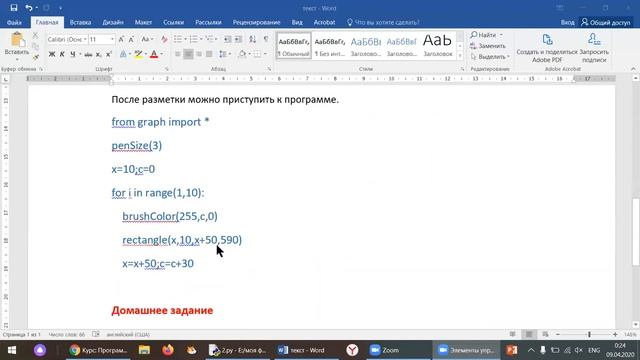The width and height of the screenshot is (640, 360).
Task: Apply the Обычный style
Action: [294, 46]
